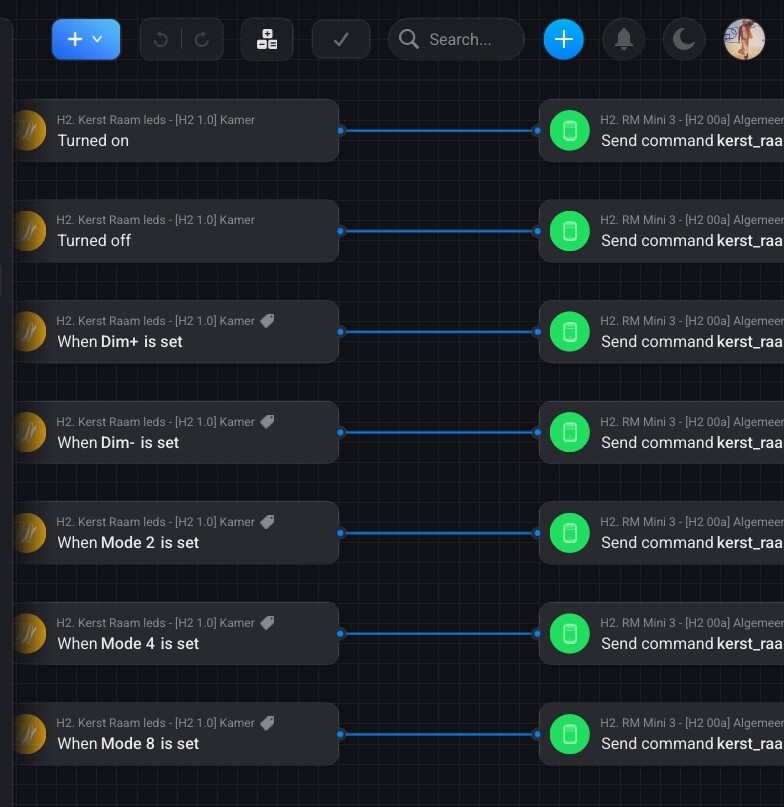
Task: Select the When Dim+ is set card
Action: tap(175, 332)
